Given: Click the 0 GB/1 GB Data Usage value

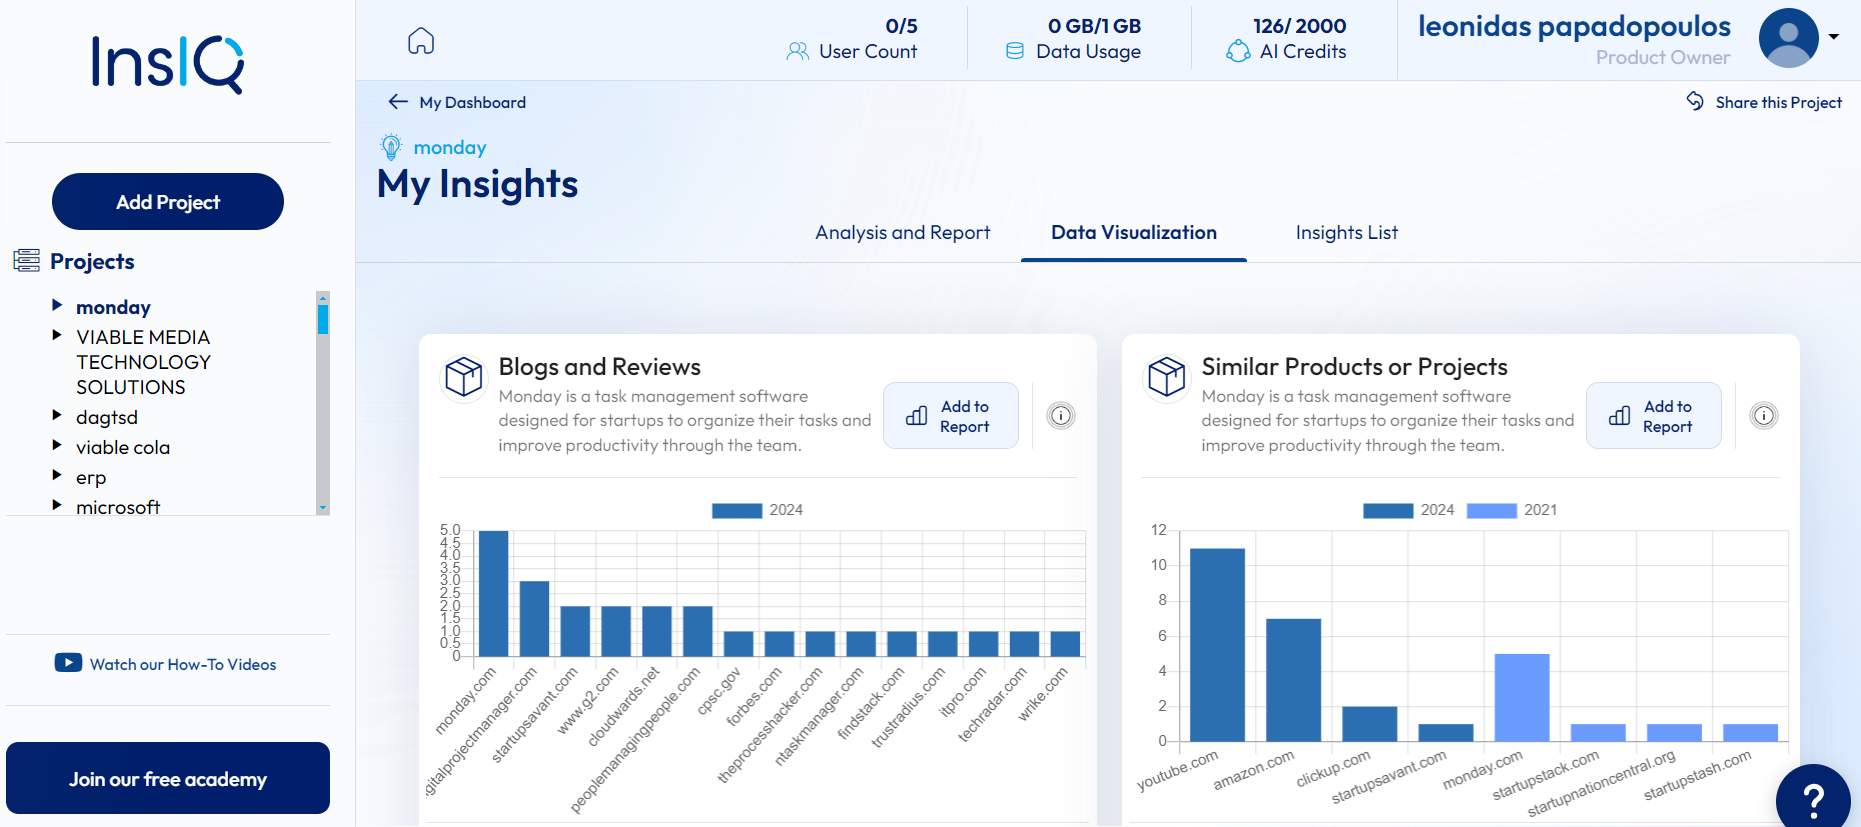Looking at the screenshot, I should [x=1094, y=26].
